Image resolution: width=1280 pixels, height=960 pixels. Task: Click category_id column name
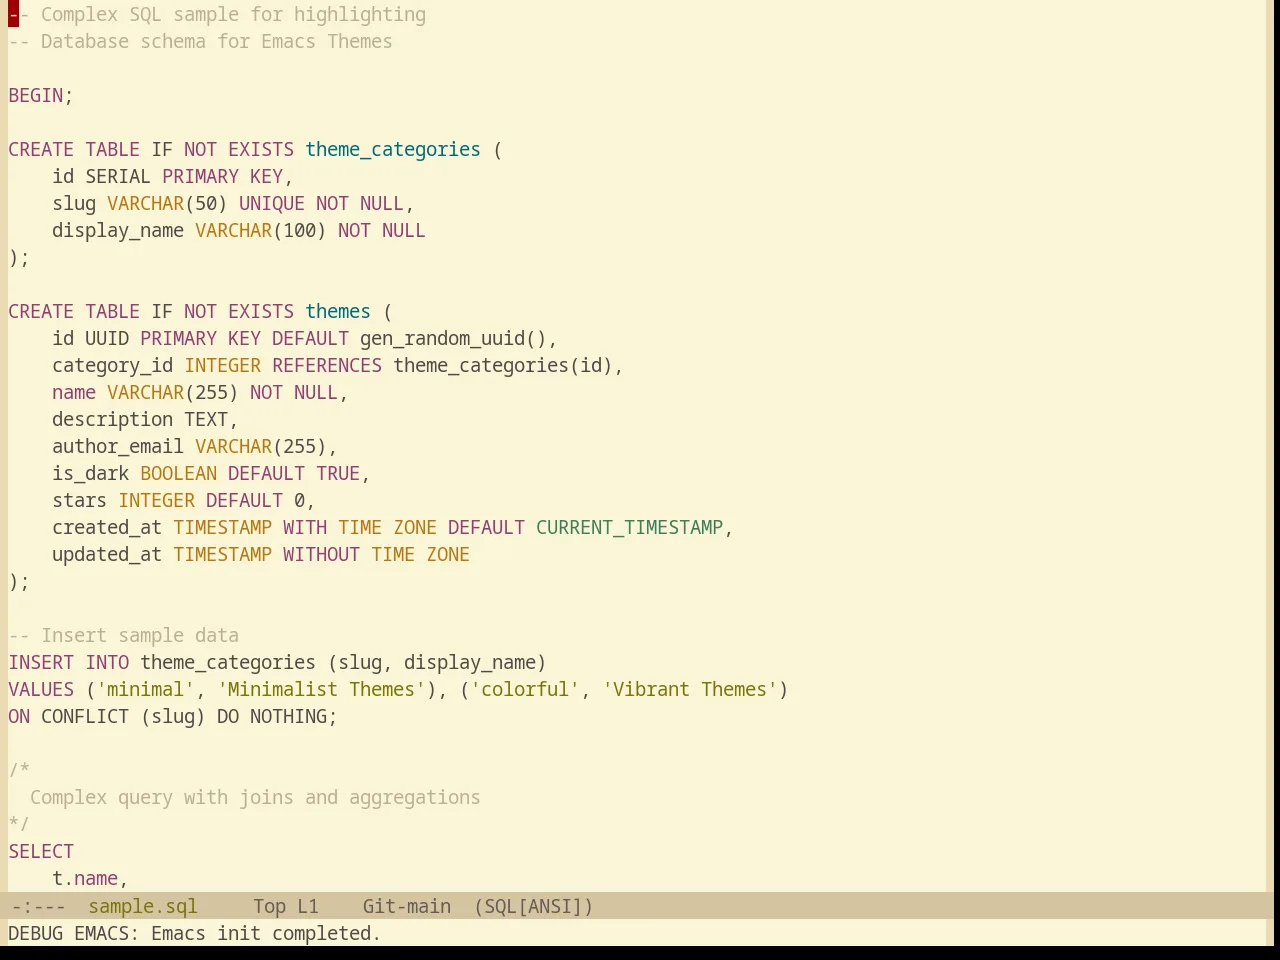coord(113,365)
